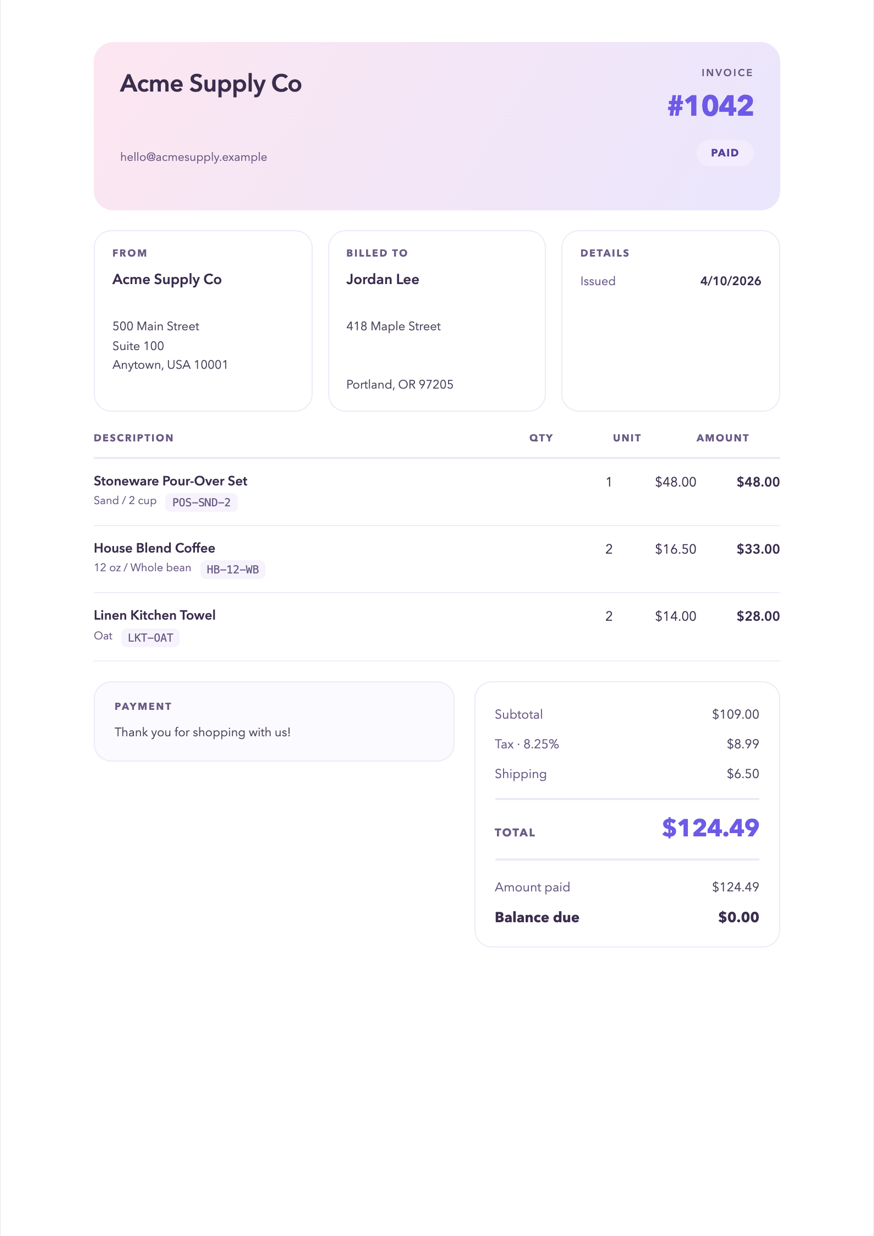The width and height of the screenshot is (874, 1236).
Task: Click the DESCRIPTION column header
Action: point(134,438)
